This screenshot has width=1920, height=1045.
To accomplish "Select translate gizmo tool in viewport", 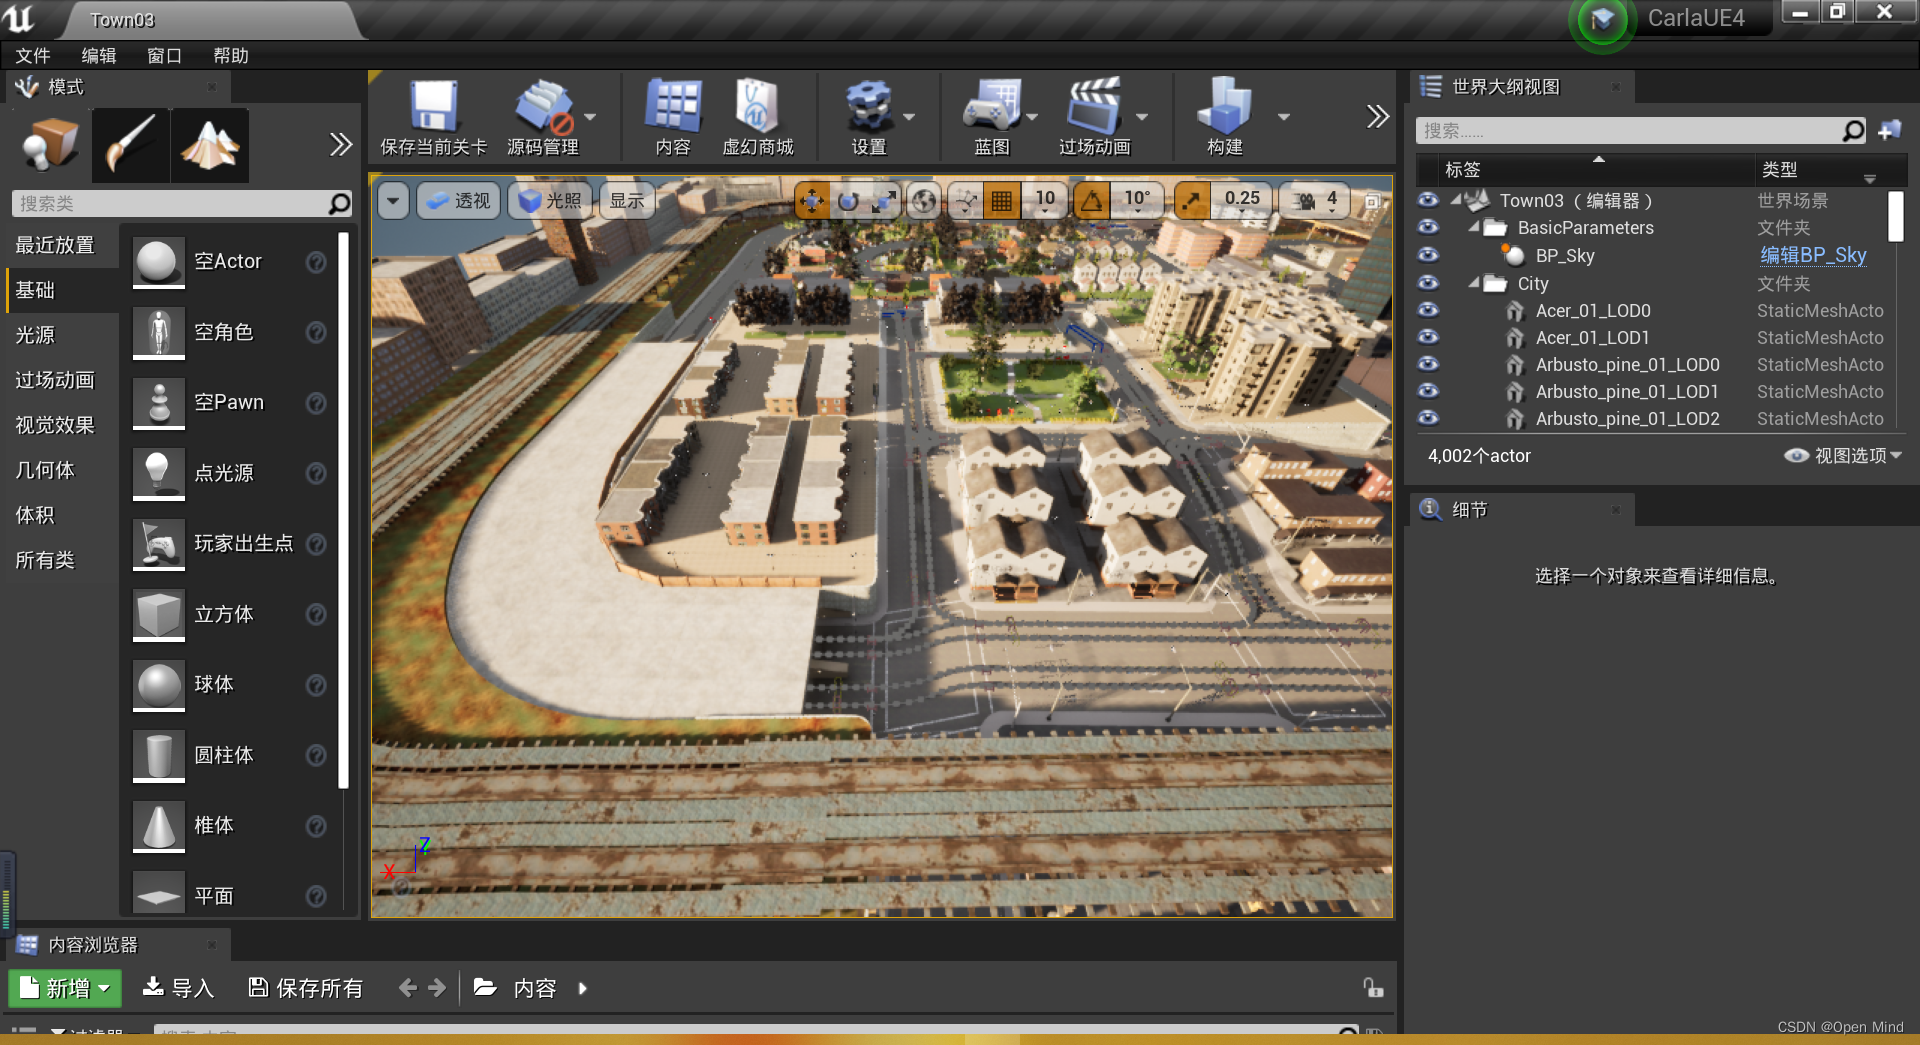I will [812, 201].
